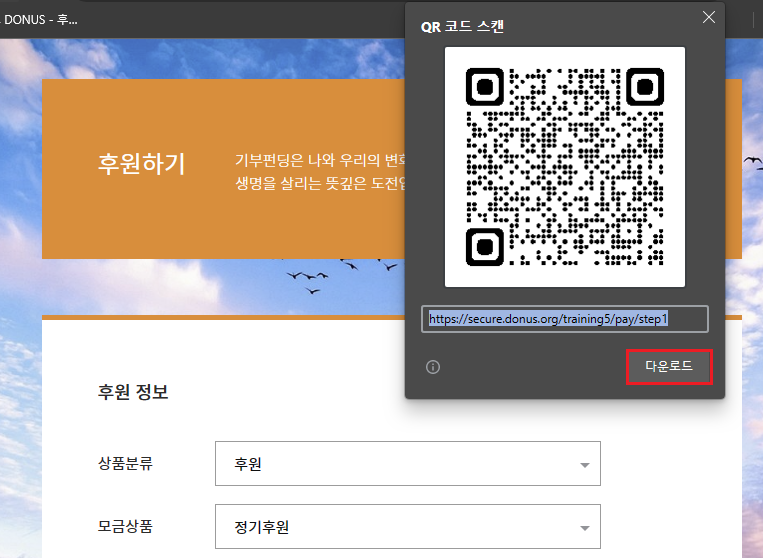The height and width of the screenshot is (558, 763).
Task: Select the DONUS browser tab
Action: click(x=40, y=20)
